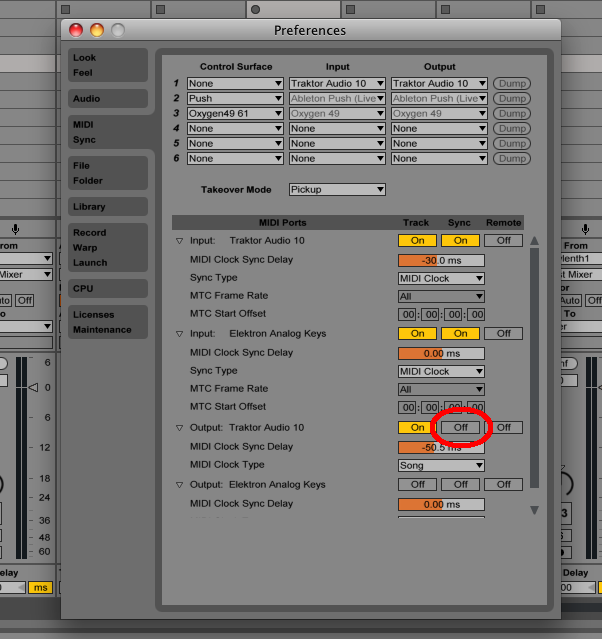
Task: Open the Takeover Mode dropdown
Action: (337, 189)
